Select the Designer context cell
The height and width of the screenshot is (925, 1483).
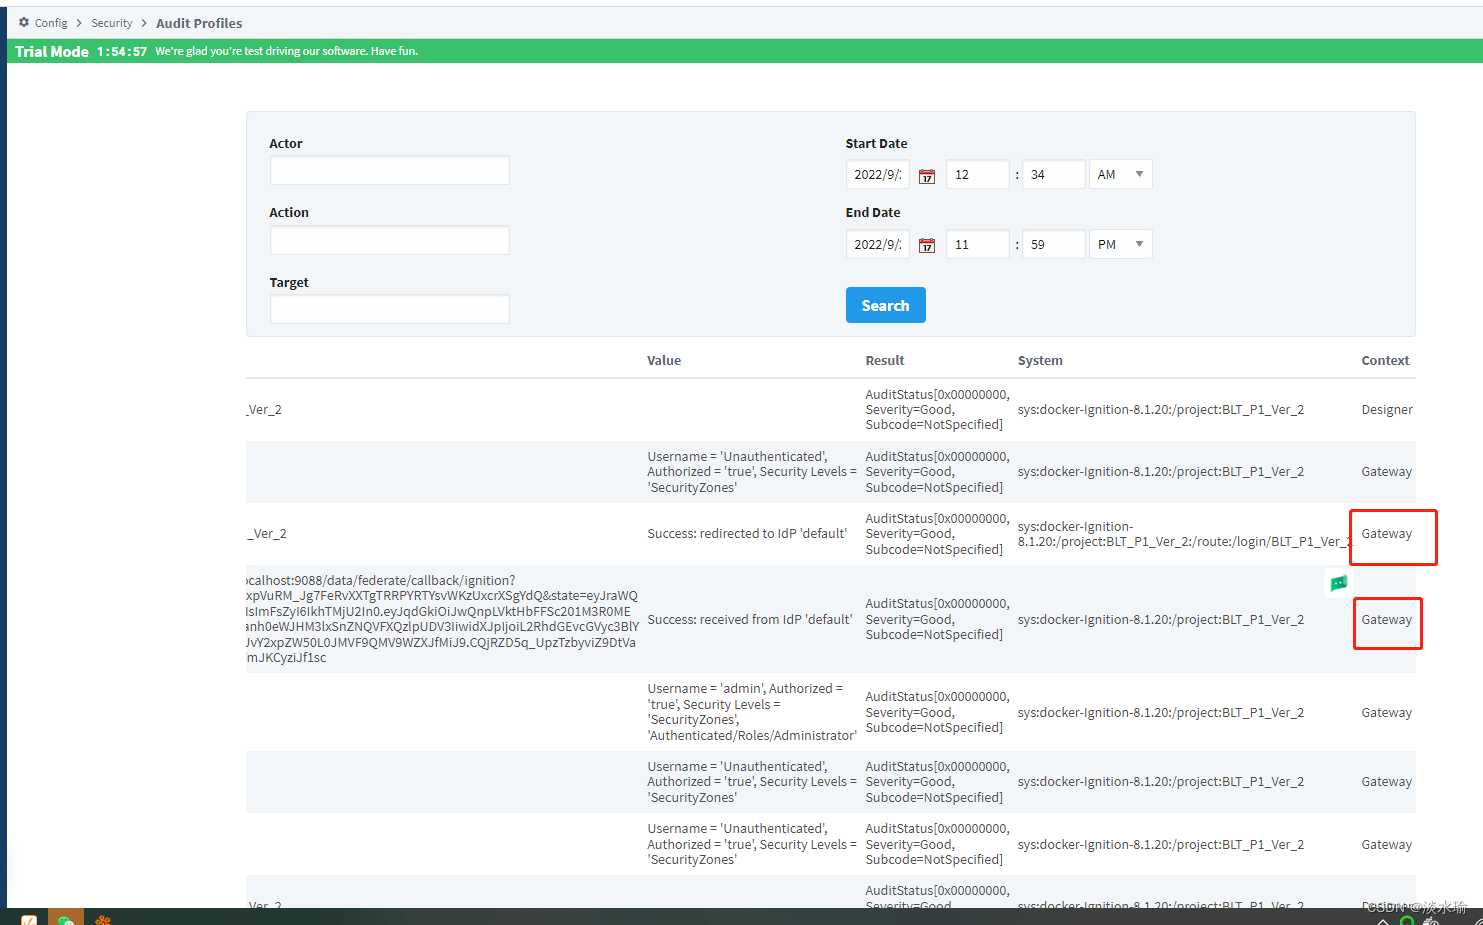coord(1387,410)
